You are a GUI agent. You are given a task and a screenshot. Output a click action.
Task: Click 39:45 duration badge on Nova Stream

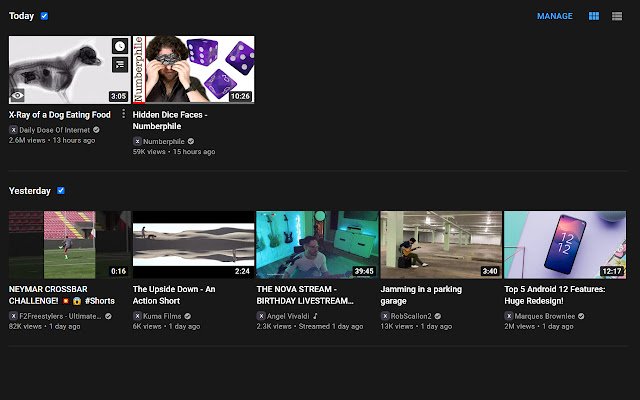[364, 271]
